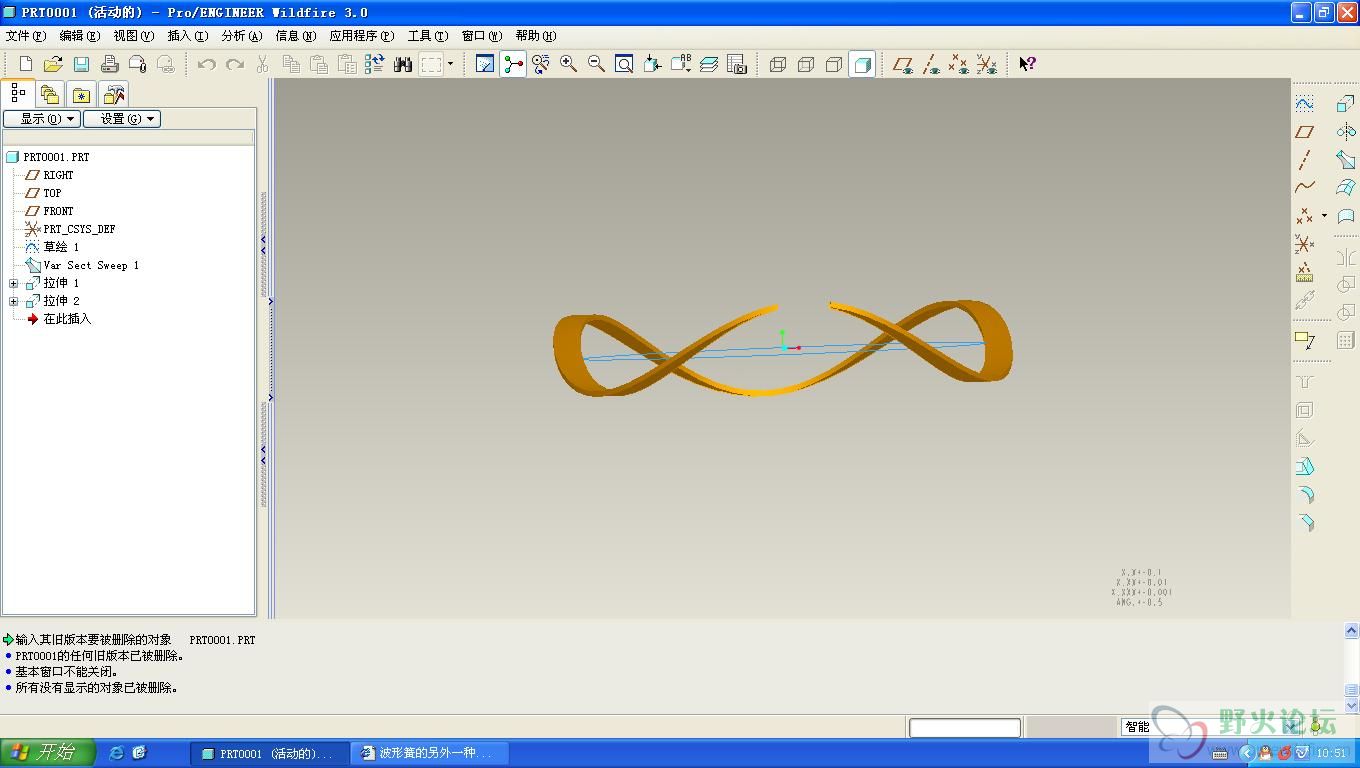Open the 编辑(E) menu
Screen dimensions: 1360x768
pos(80,36)
